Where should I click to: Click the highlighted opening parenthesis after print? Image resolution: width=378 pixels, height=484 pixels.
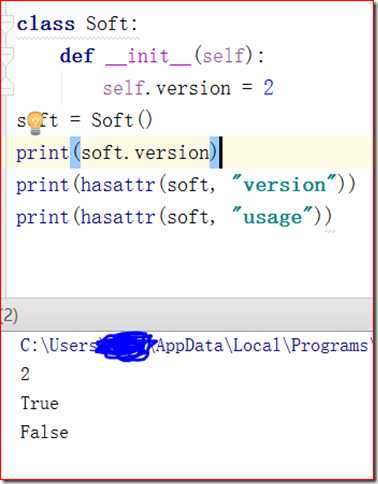pyautogui.click(x=75, y=153)
